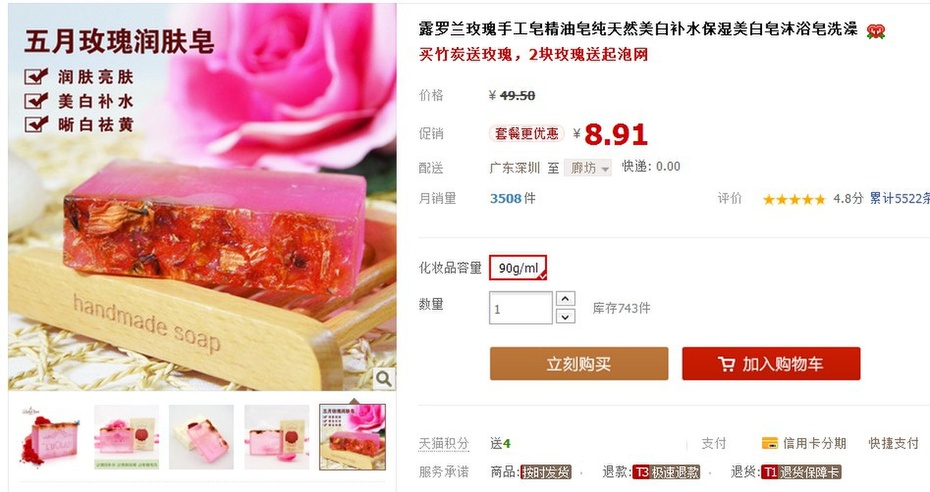
Task: Click the quantity input field
Action: pyautogui.click(x=521, y=308)
